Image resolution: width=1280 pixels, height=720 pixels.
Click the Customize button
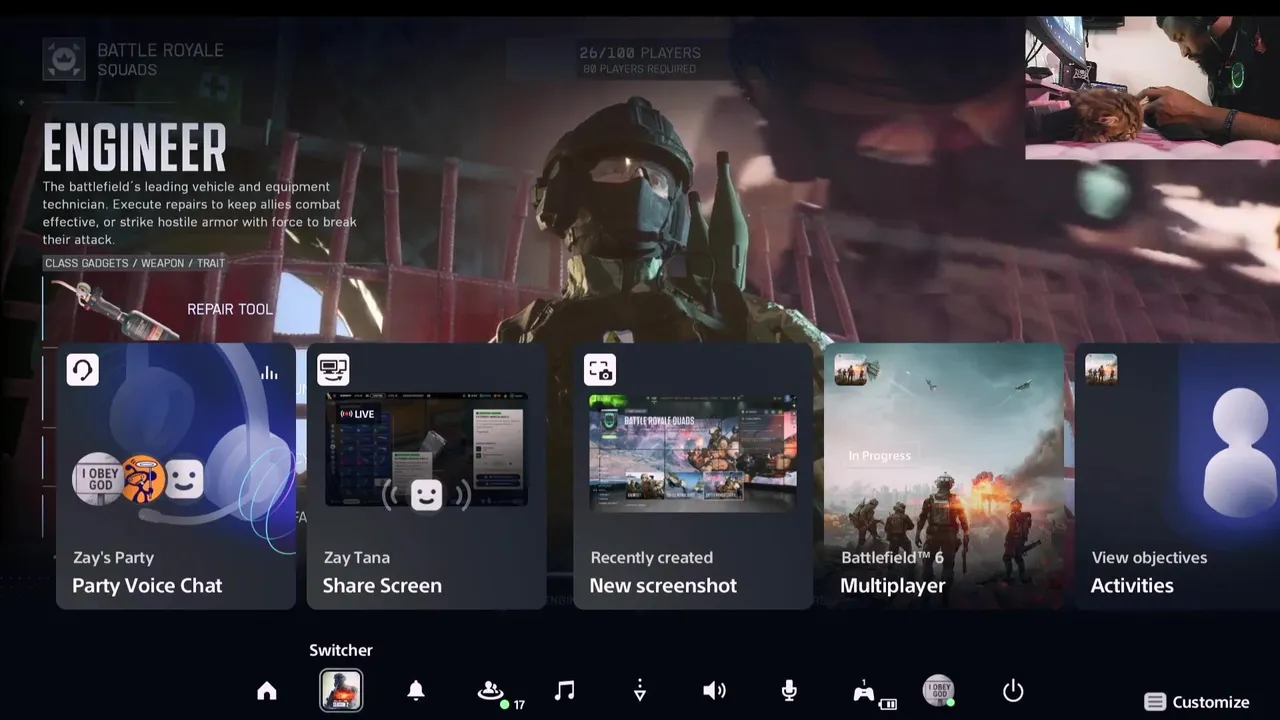point(1197,702)
